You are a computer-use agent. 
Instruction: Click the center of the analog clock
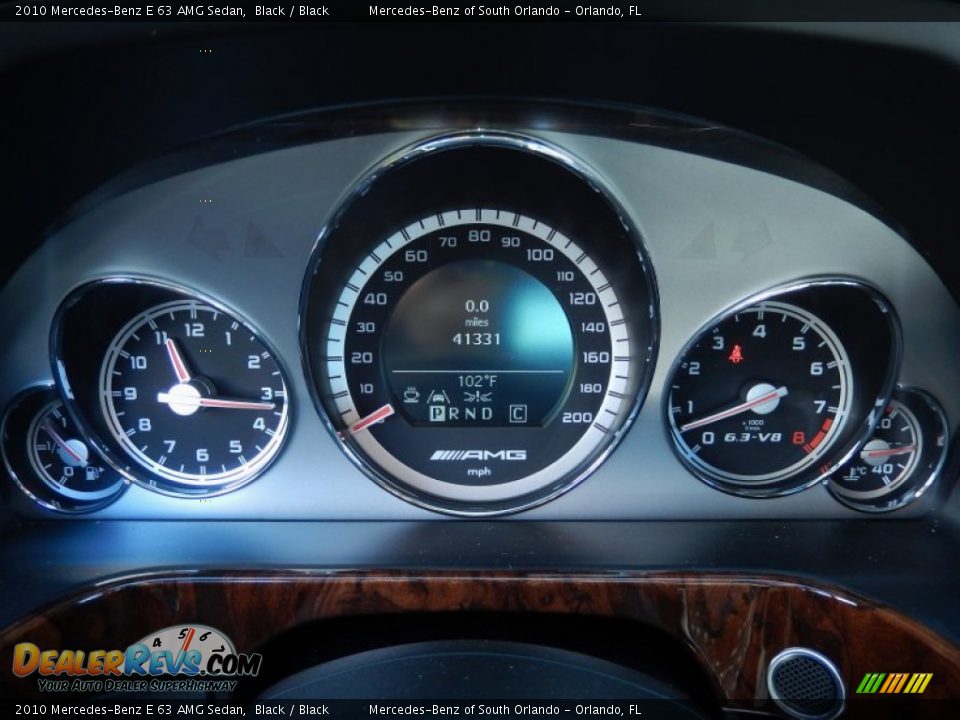184,398
